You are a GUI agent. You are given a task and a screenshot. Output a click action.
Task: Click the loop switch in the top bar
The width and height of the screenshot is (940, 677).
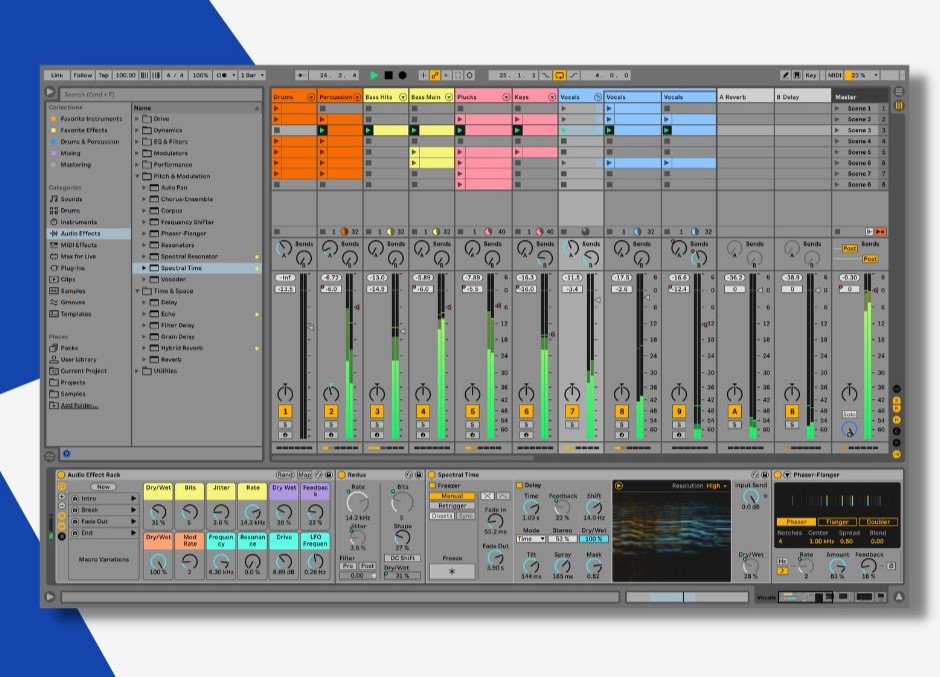pyautogui.click(x=560, y=75)
